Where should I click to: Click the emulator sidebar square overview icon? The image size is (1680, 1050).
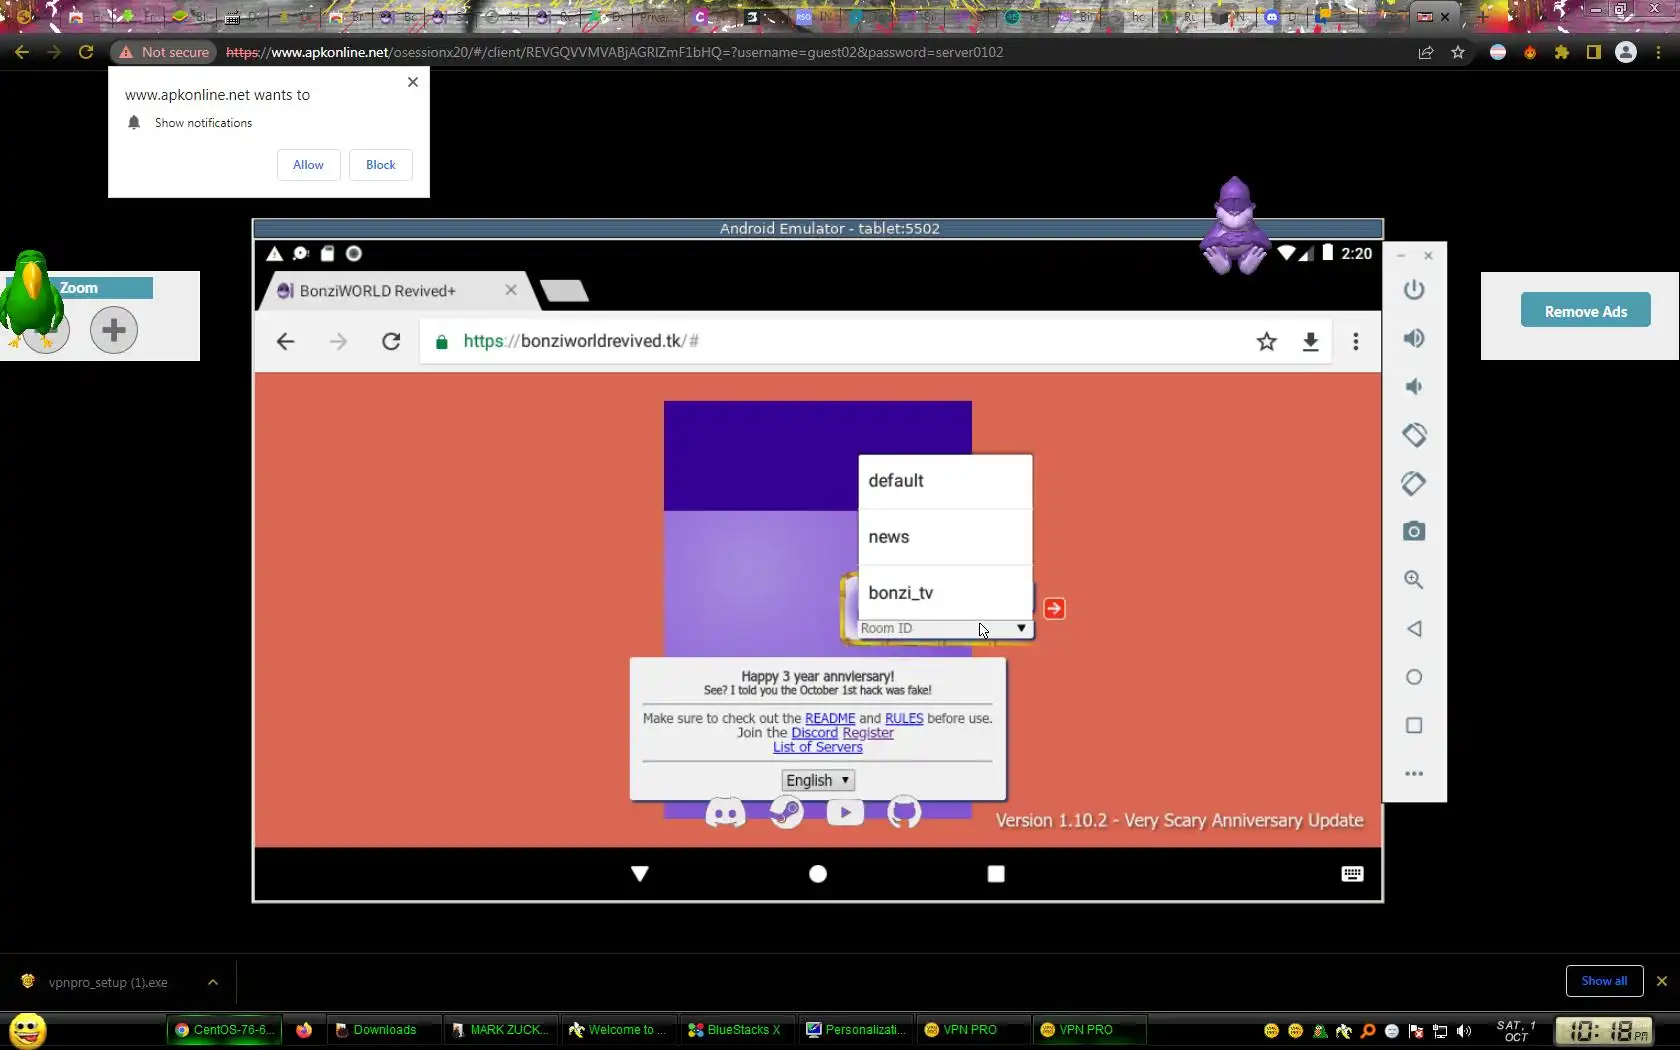click(1413, 725)
